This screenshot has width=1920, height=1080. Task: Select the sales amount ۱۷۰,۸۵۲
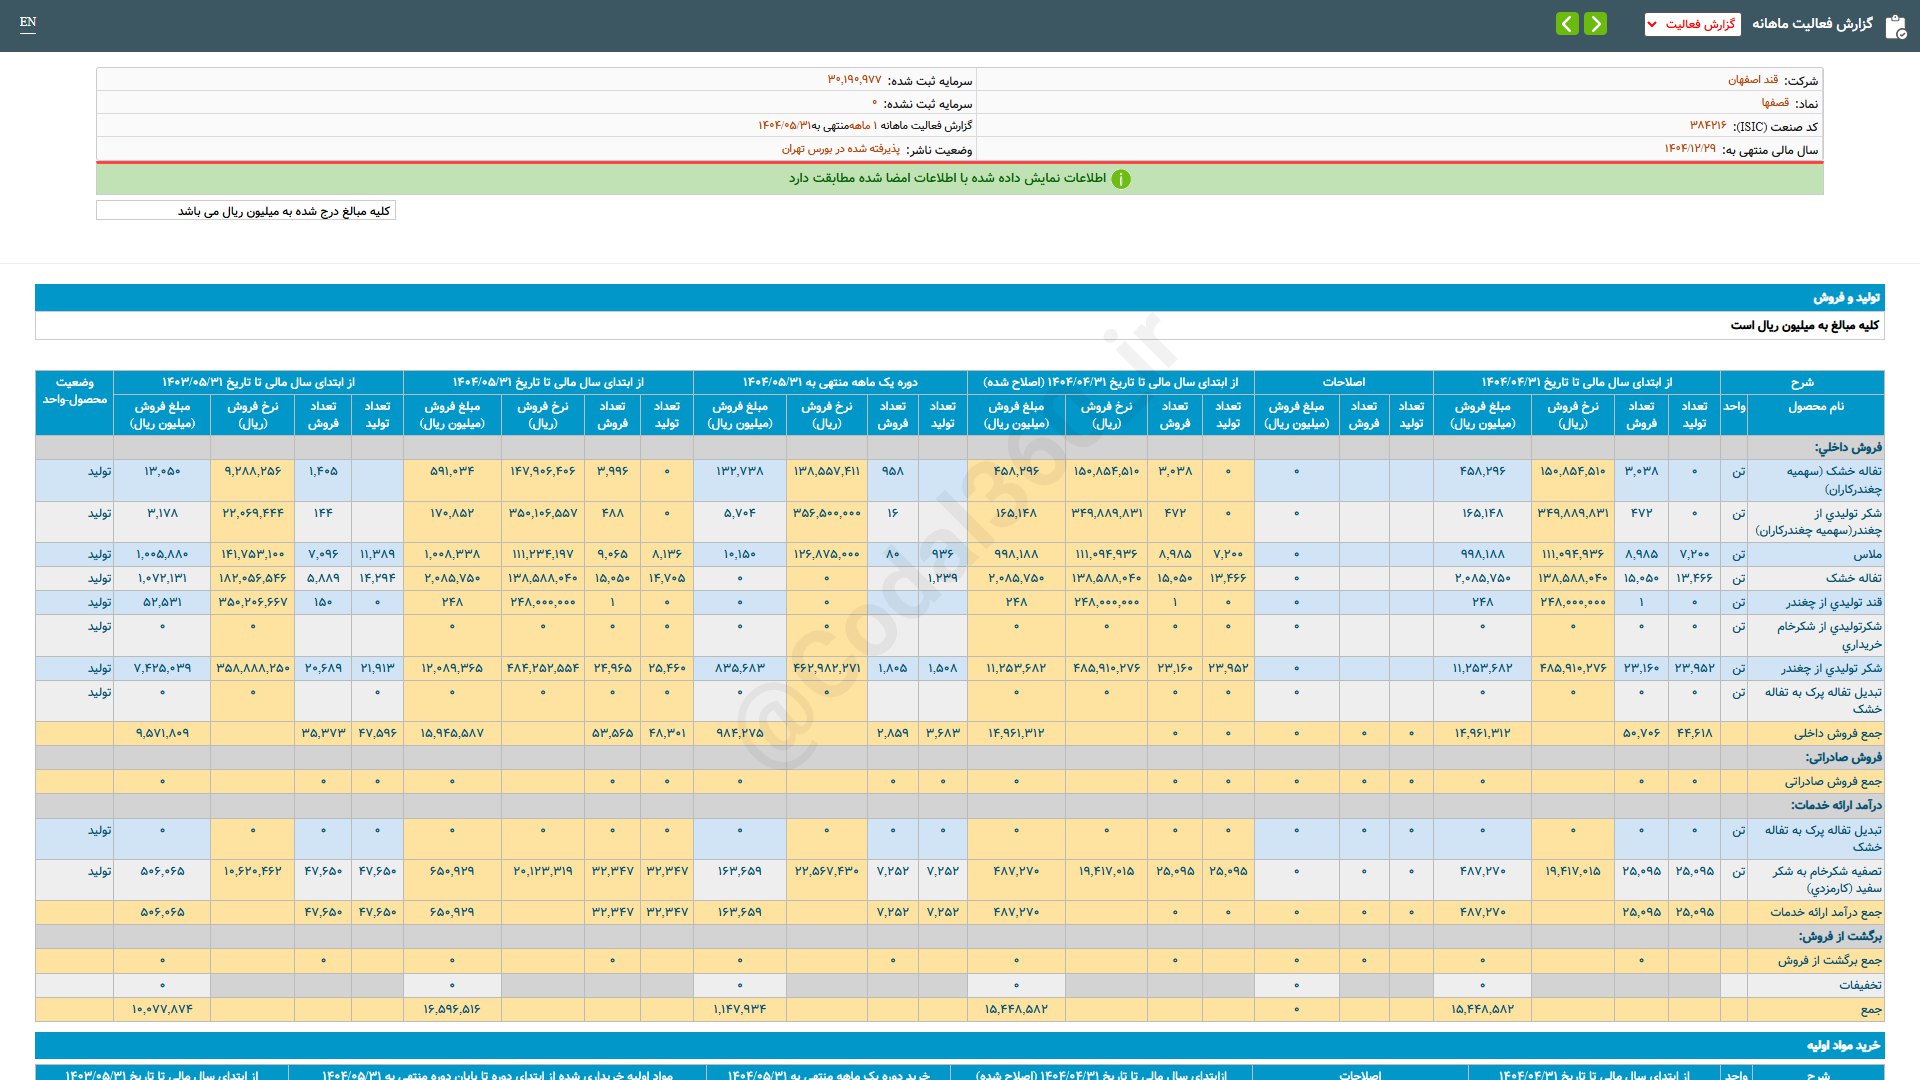pyautogui.click(x=452, y=513)
